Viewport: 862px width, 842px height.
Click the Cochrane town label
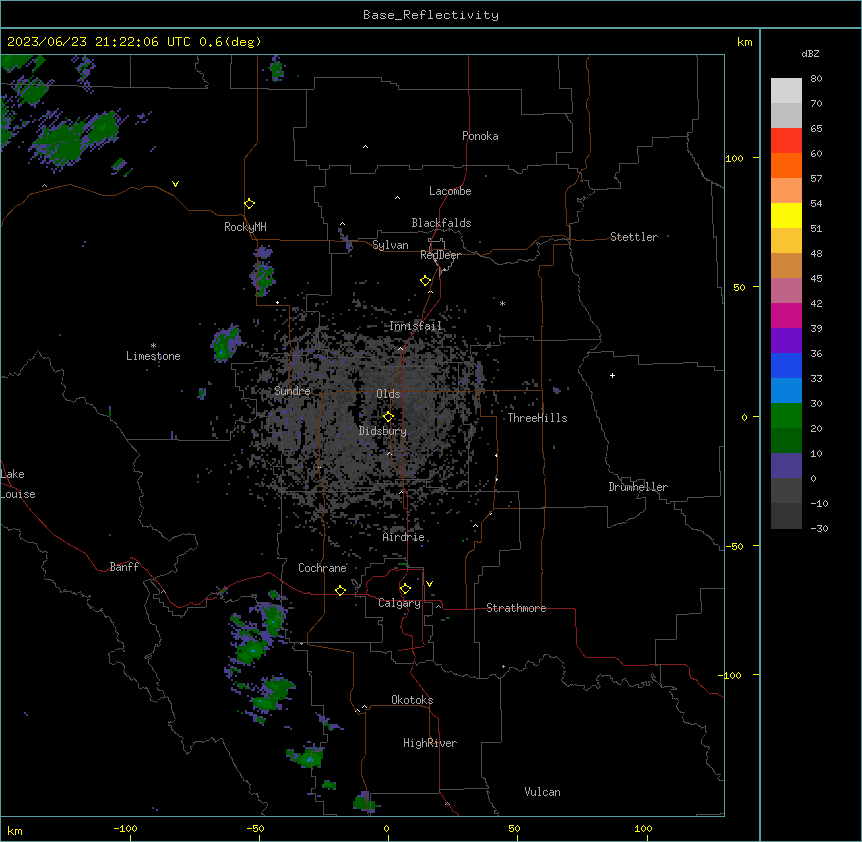click(322, 568)
